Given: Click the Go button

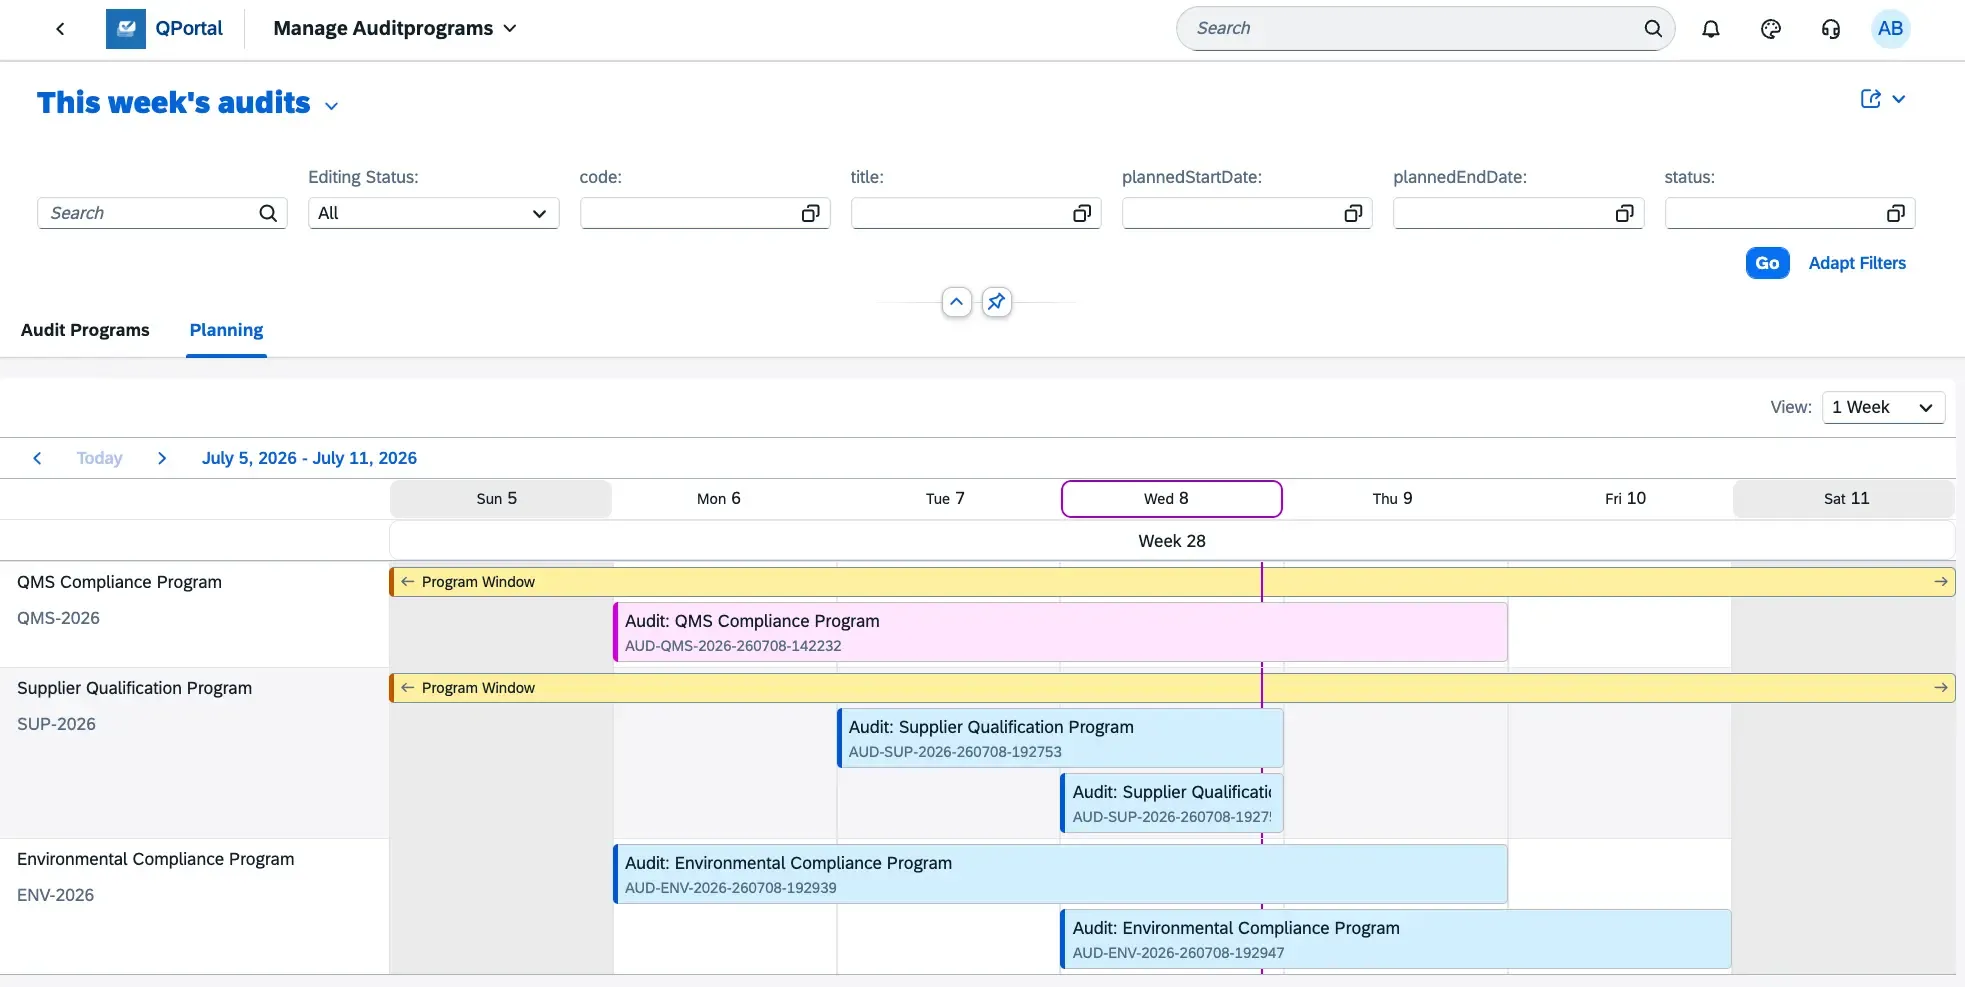Looking at the screenshot, I should pyautogui.click(x=1767, y=263).
